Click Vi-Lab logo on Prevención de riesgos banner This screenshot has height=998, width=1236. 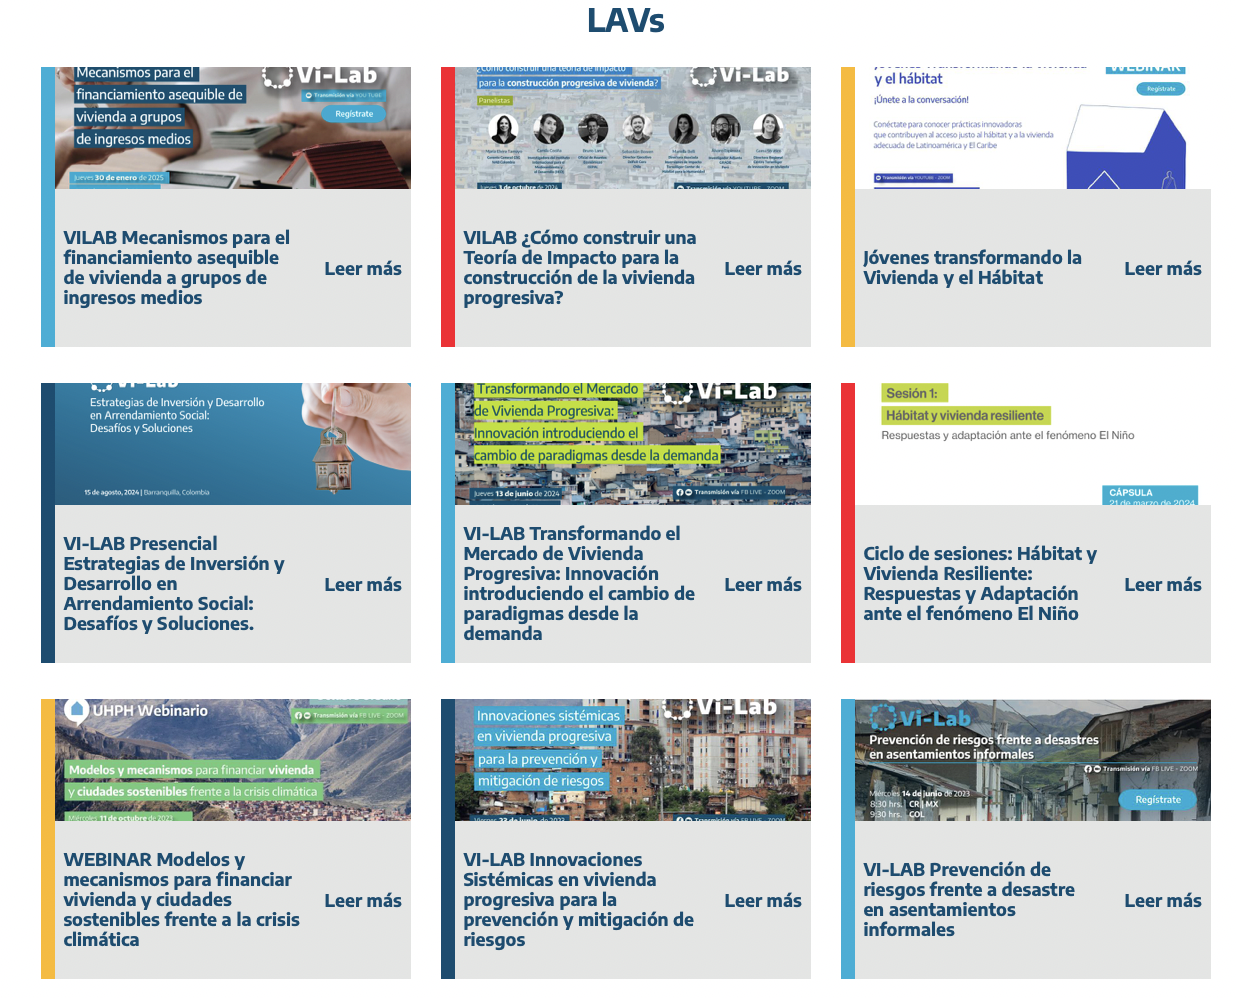(x=920, y=718)
